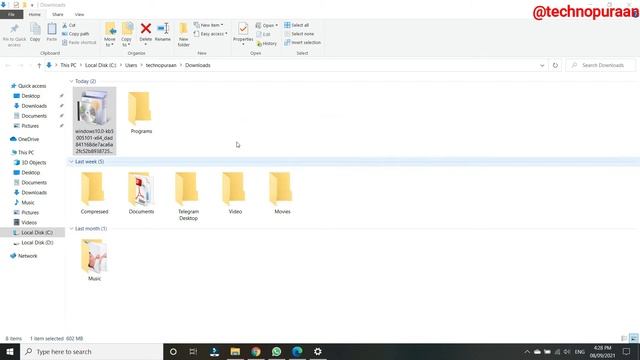Open Chrome from the taskbar
Screen dimensions: 640x360
(x=256, y=351)
